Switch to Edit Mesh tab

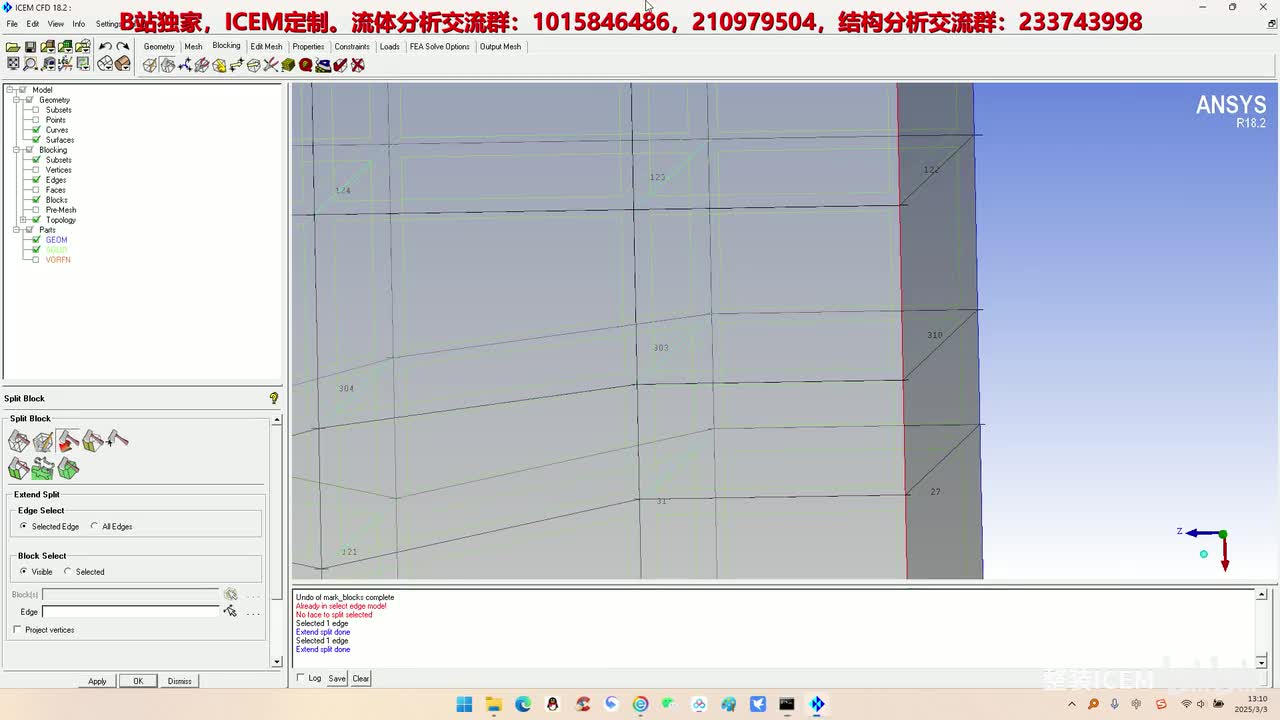[x=266, y=46]
